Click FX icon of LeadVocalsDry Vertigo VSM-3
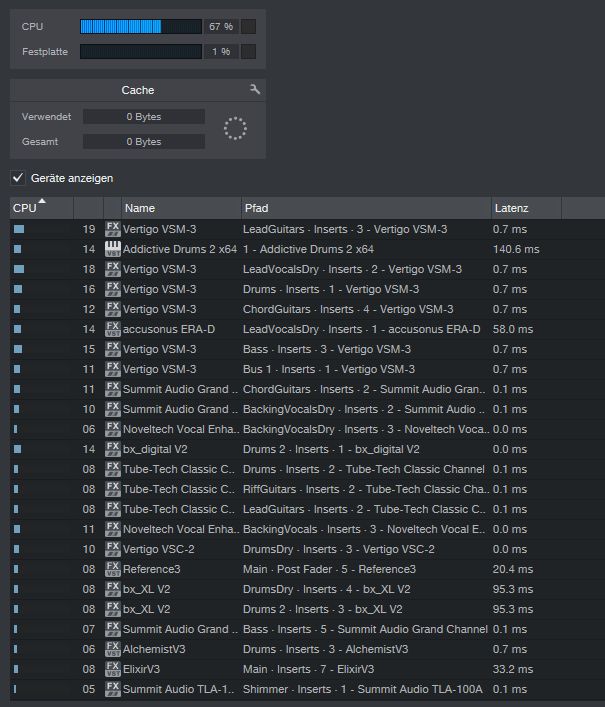 [113, 269]
